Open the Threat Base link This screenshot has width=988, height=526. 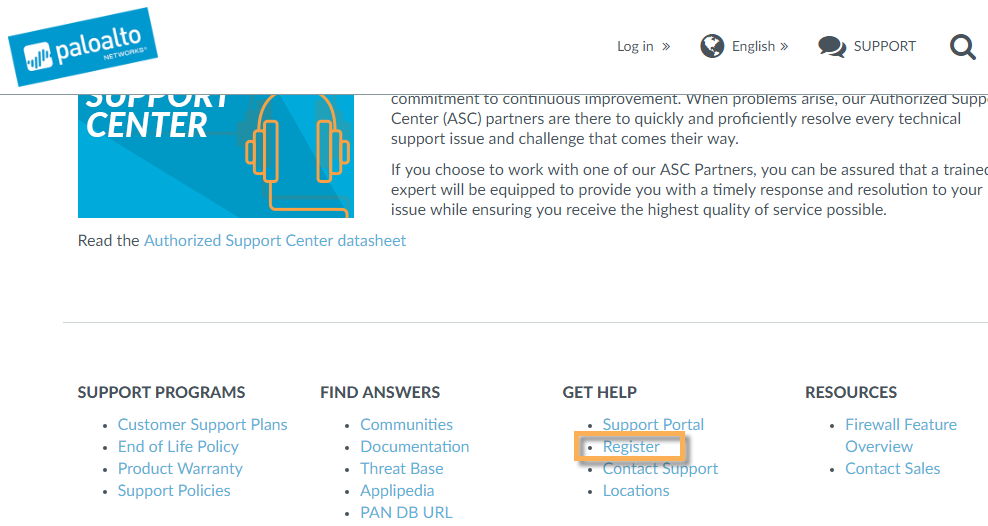point(401,469)
